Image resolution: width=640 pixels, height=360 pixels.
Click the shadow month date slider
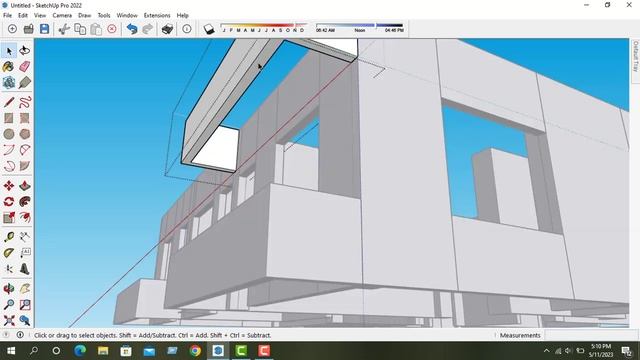(263, 25)
